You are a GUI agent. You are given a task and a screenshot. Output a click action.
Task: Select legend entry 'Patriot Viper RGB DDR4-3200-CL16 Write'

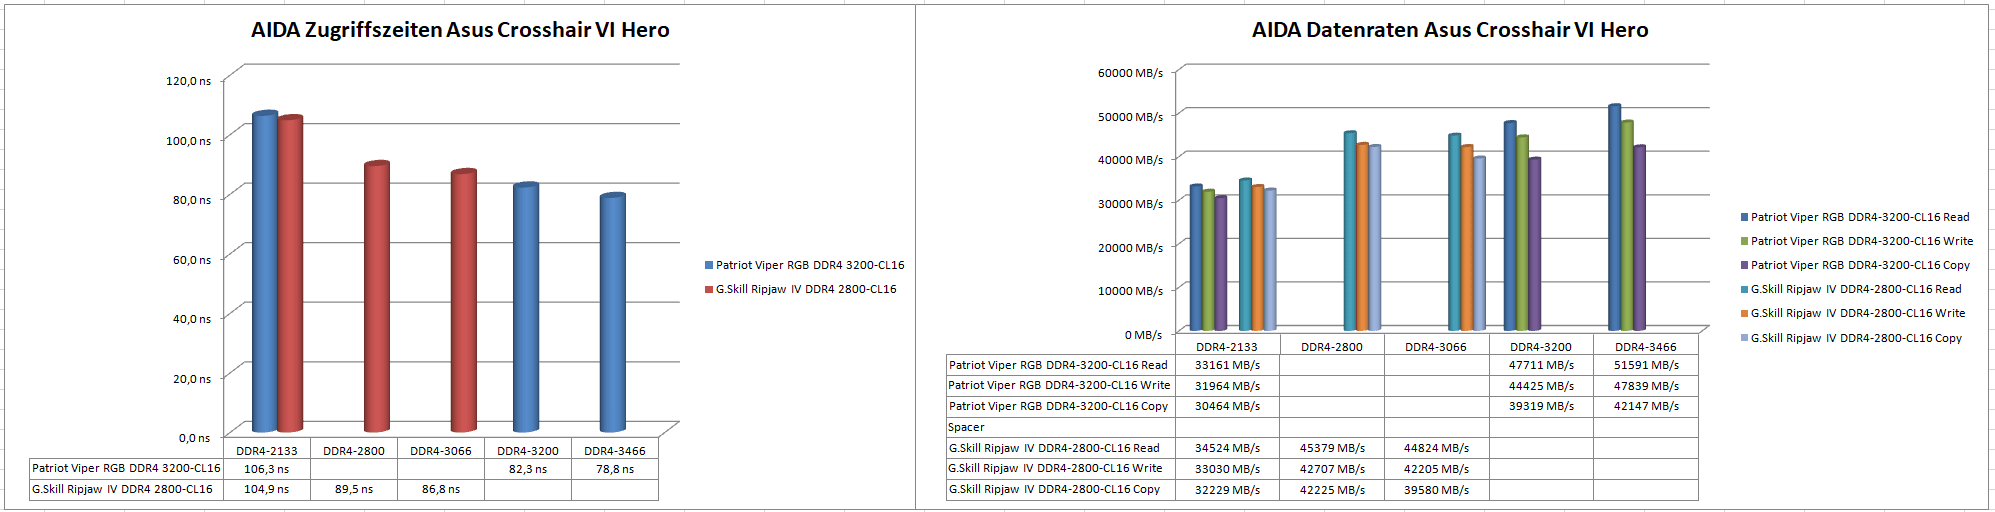point(1862,241)
